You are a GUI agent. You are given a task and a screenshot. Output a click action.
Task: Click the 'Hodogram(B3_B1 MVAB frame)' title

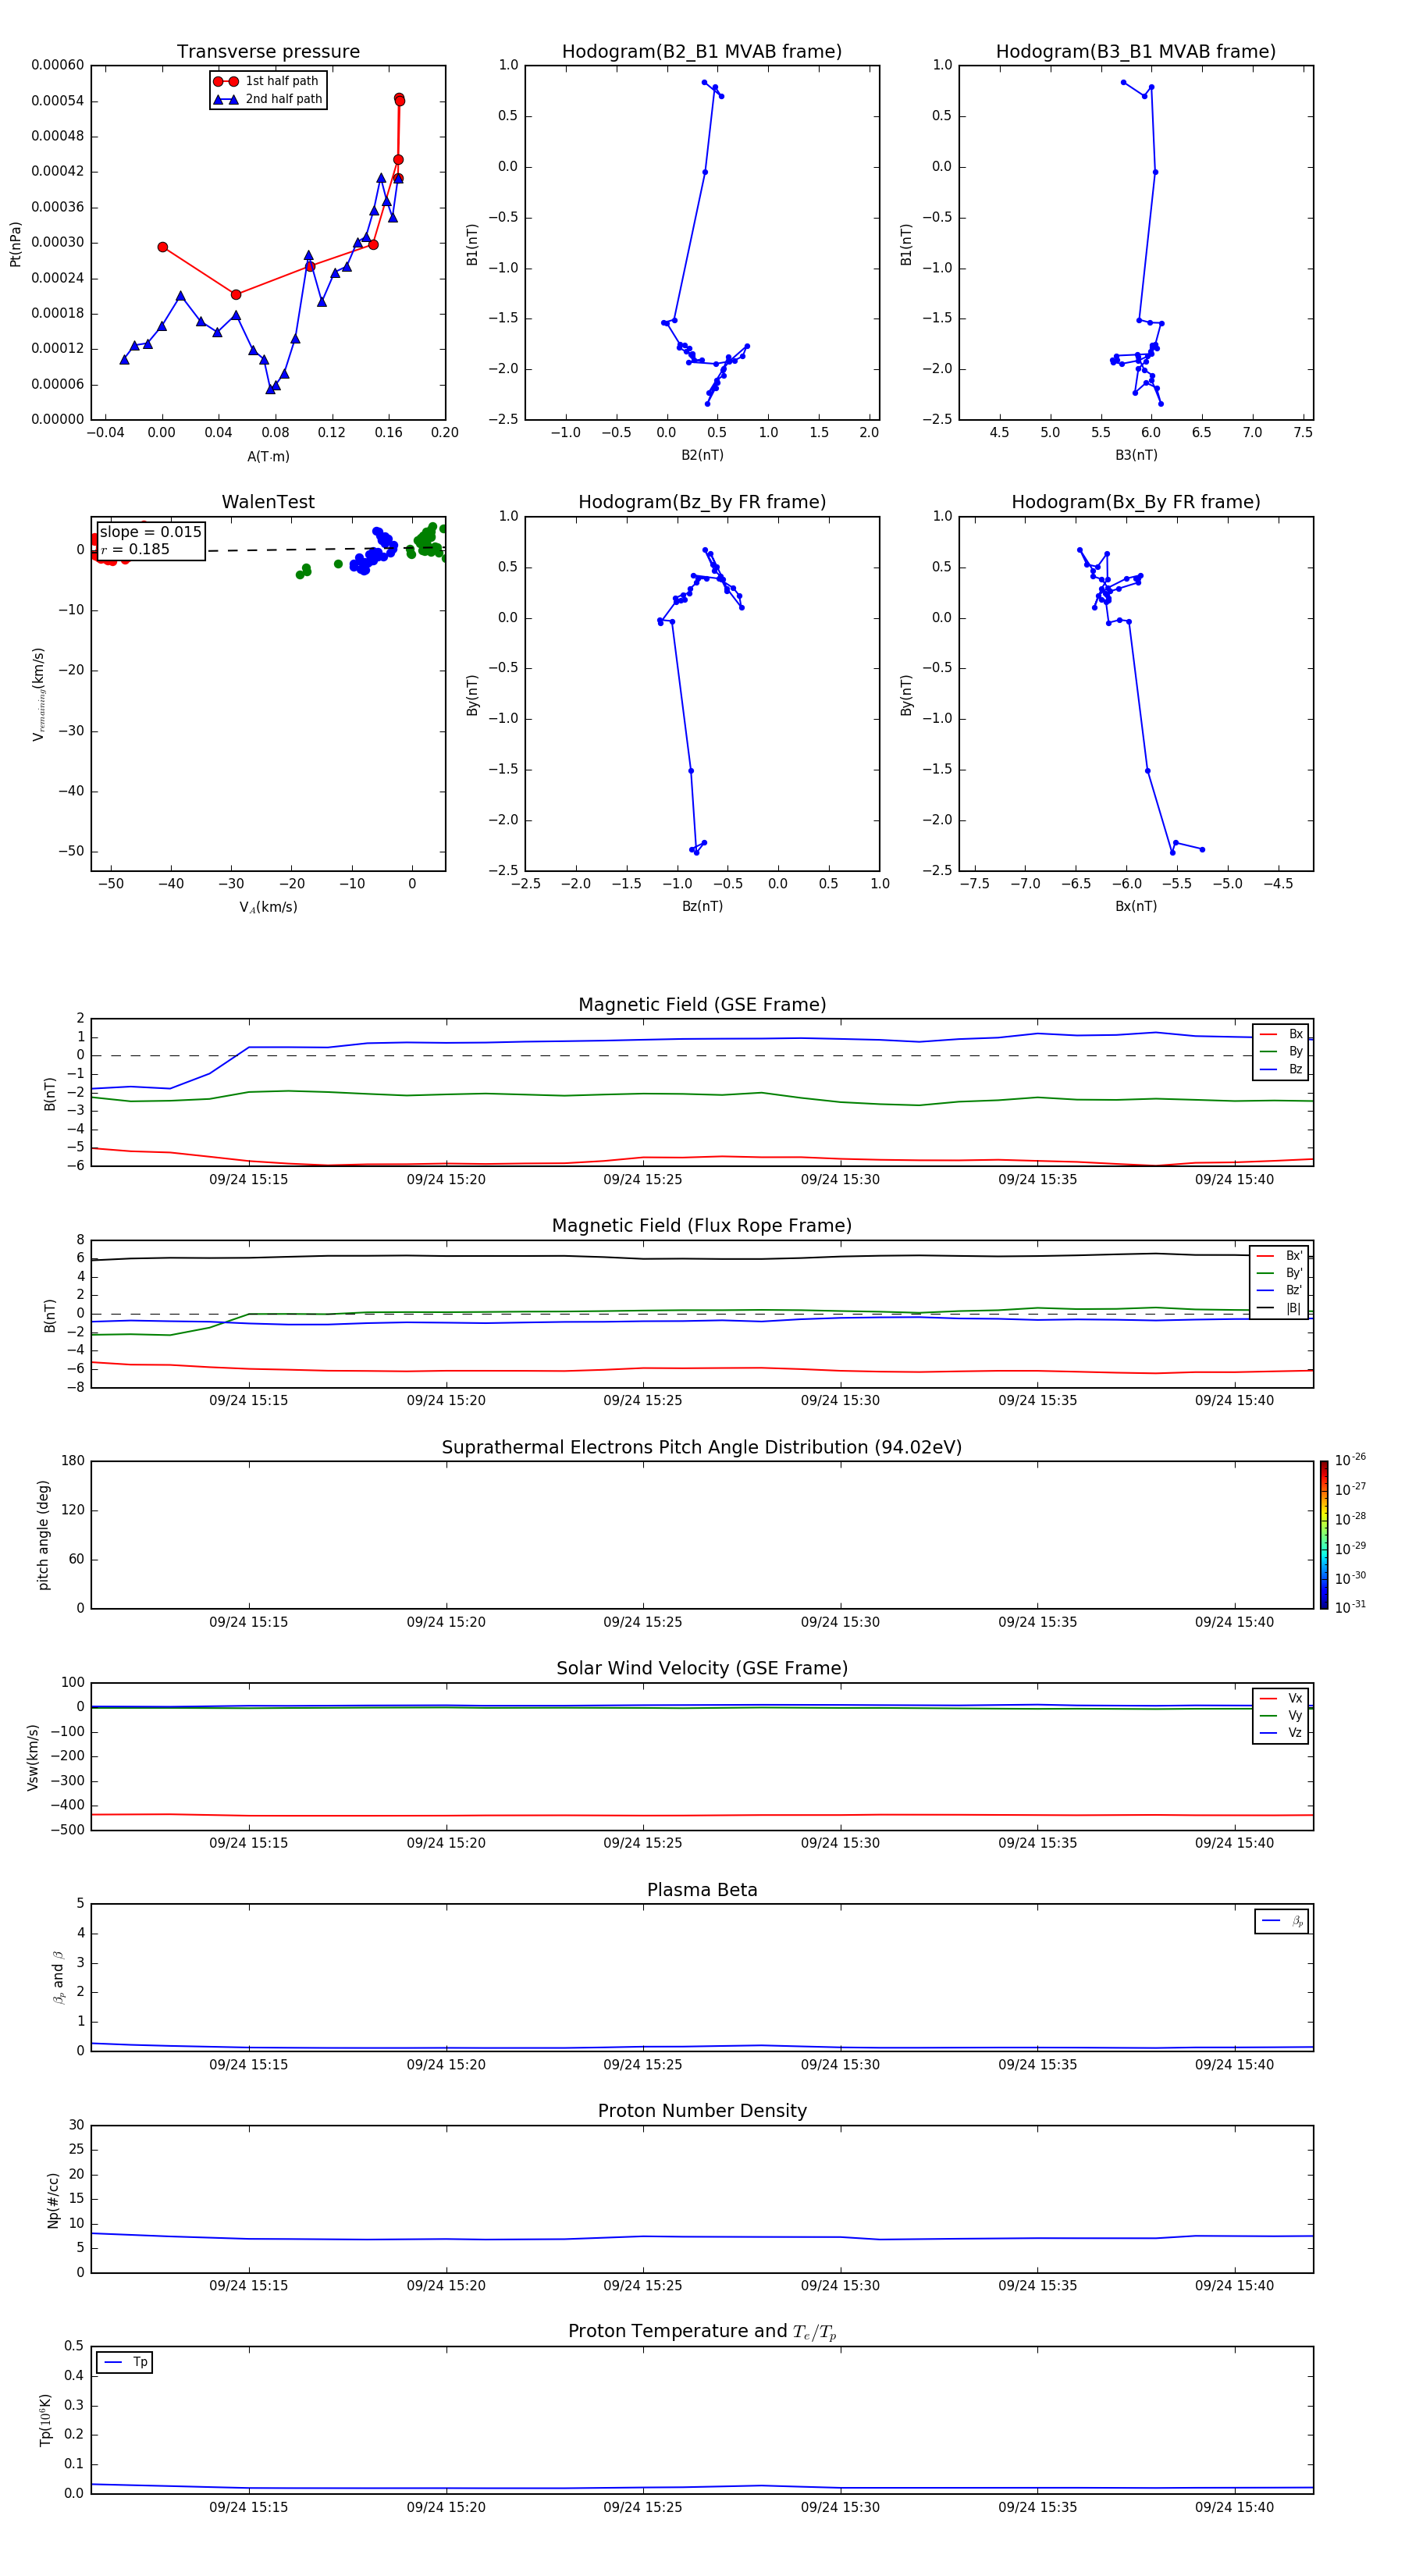pos(1136,52)
